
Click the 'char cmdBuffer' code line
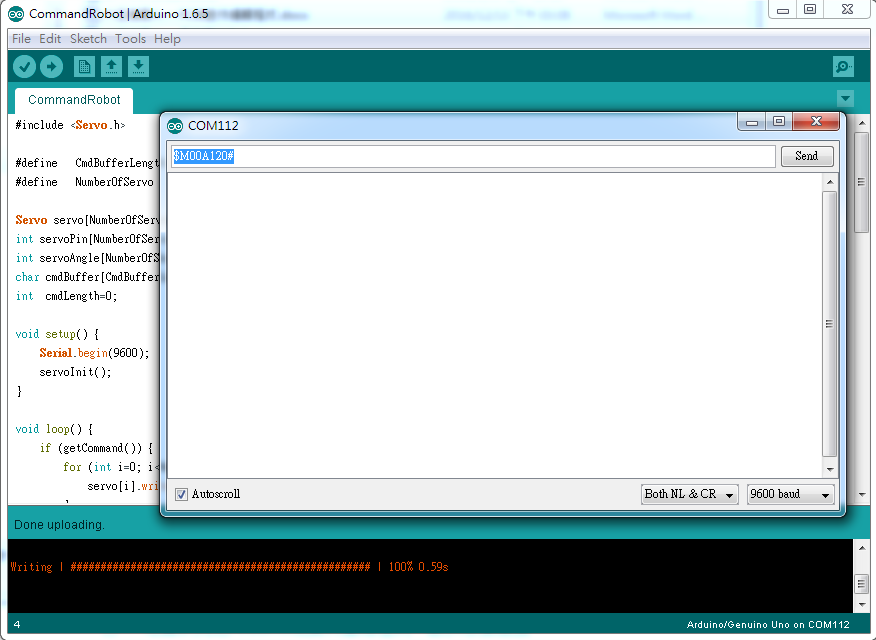[87, 277]
